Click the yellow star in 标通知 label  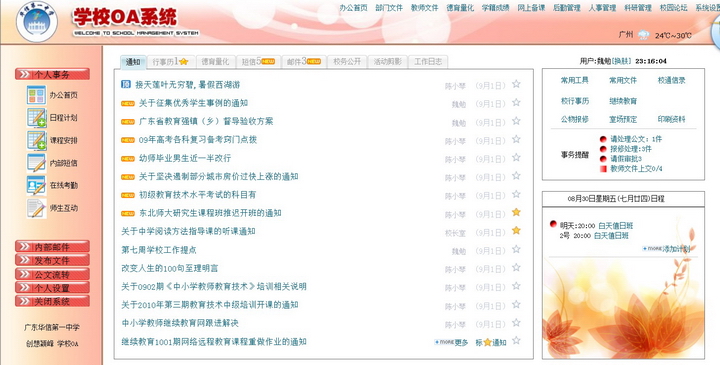487,343
